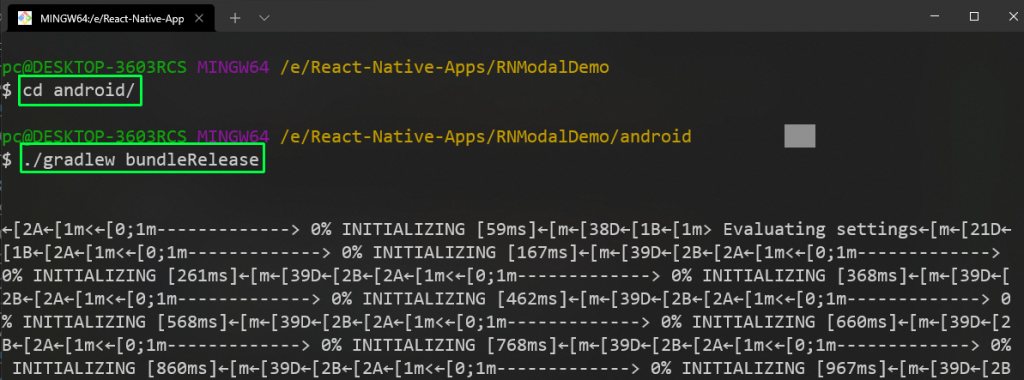Click '[768ms]' timing in output
Image resolution: width=1024 pixels, height=380 pixels.
pos(523,344)
